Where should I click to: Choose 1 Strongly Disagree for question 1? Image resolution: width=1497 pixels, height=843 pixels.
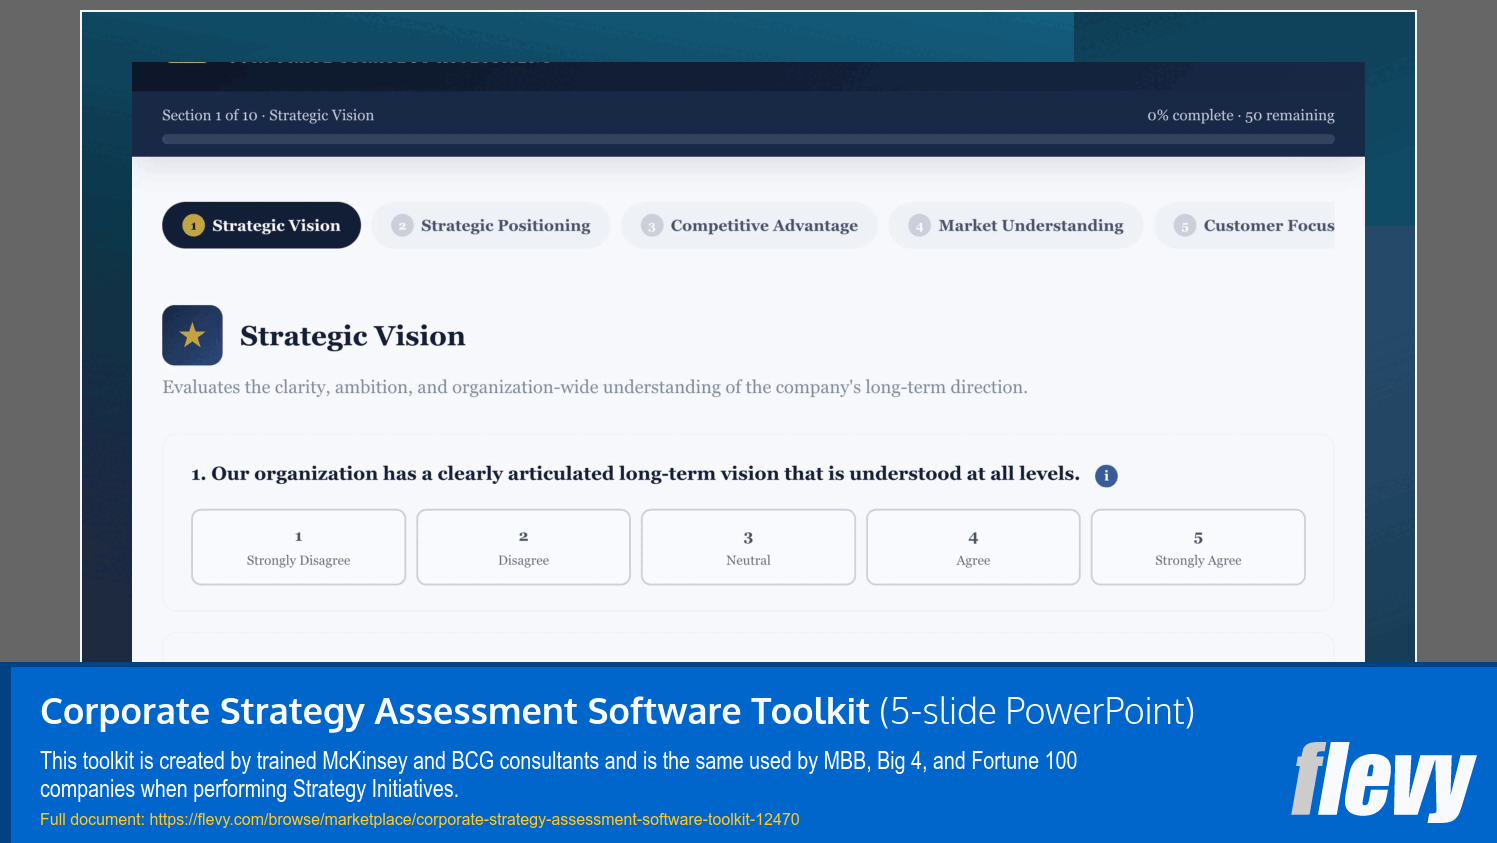(298, 547)
